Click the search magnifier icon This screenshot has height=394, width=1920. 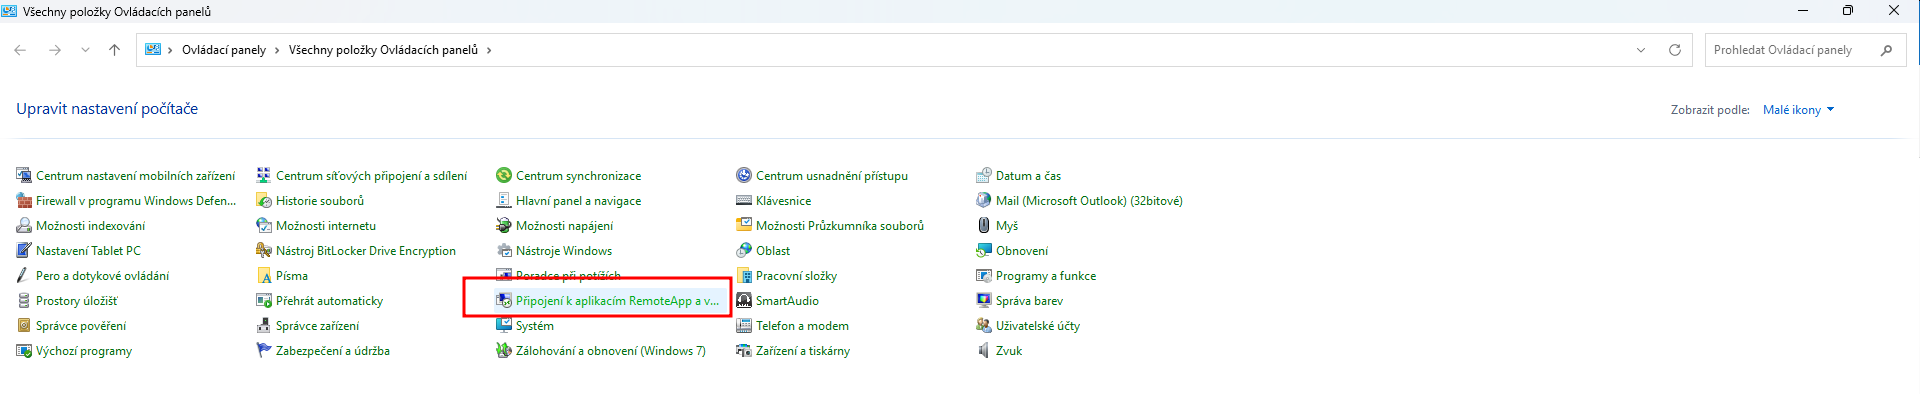[x=1886, y=50]
